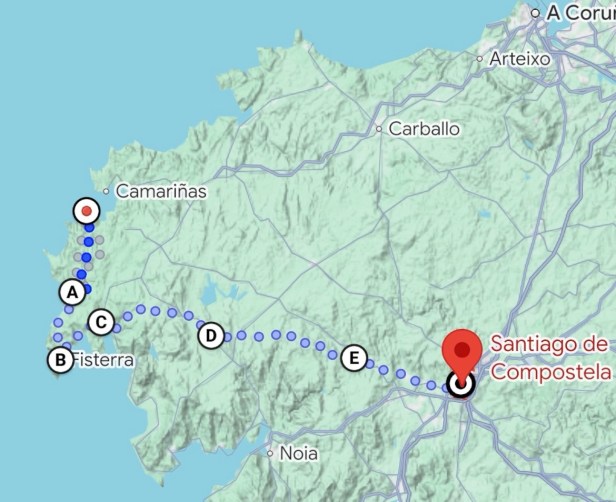
Task: Open waypoint marker E
Action: tap(354, 358)
